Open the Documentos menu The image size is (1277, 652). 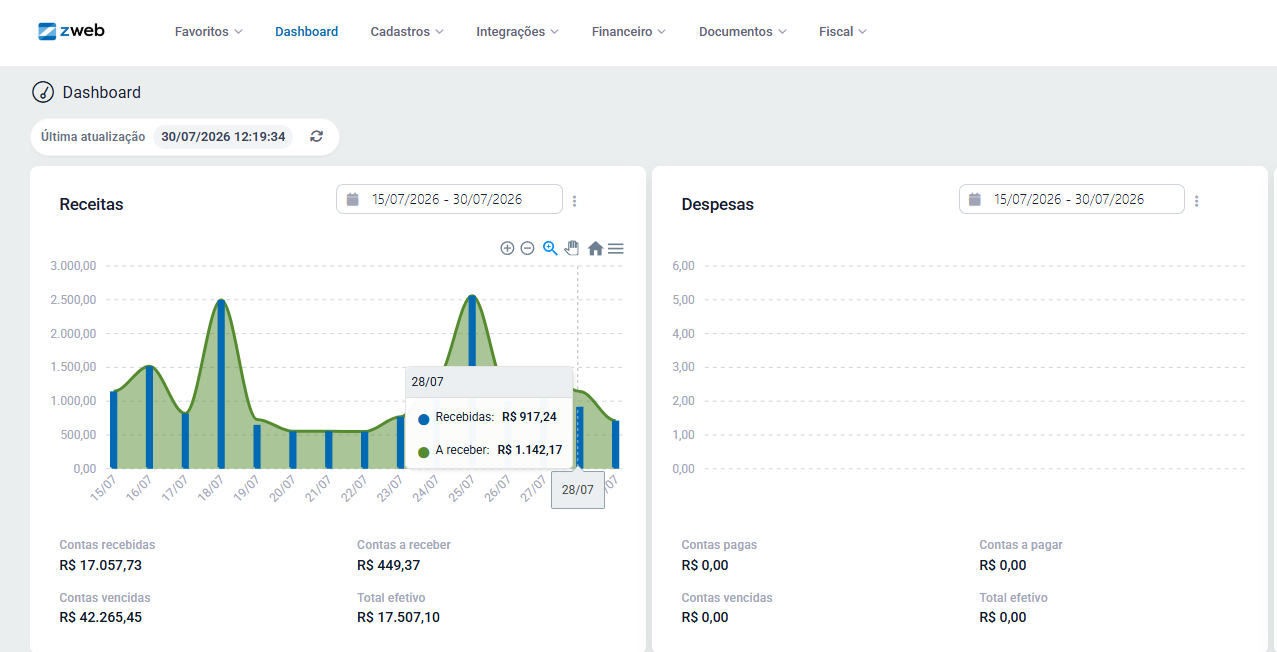click(x=743, y=32)
